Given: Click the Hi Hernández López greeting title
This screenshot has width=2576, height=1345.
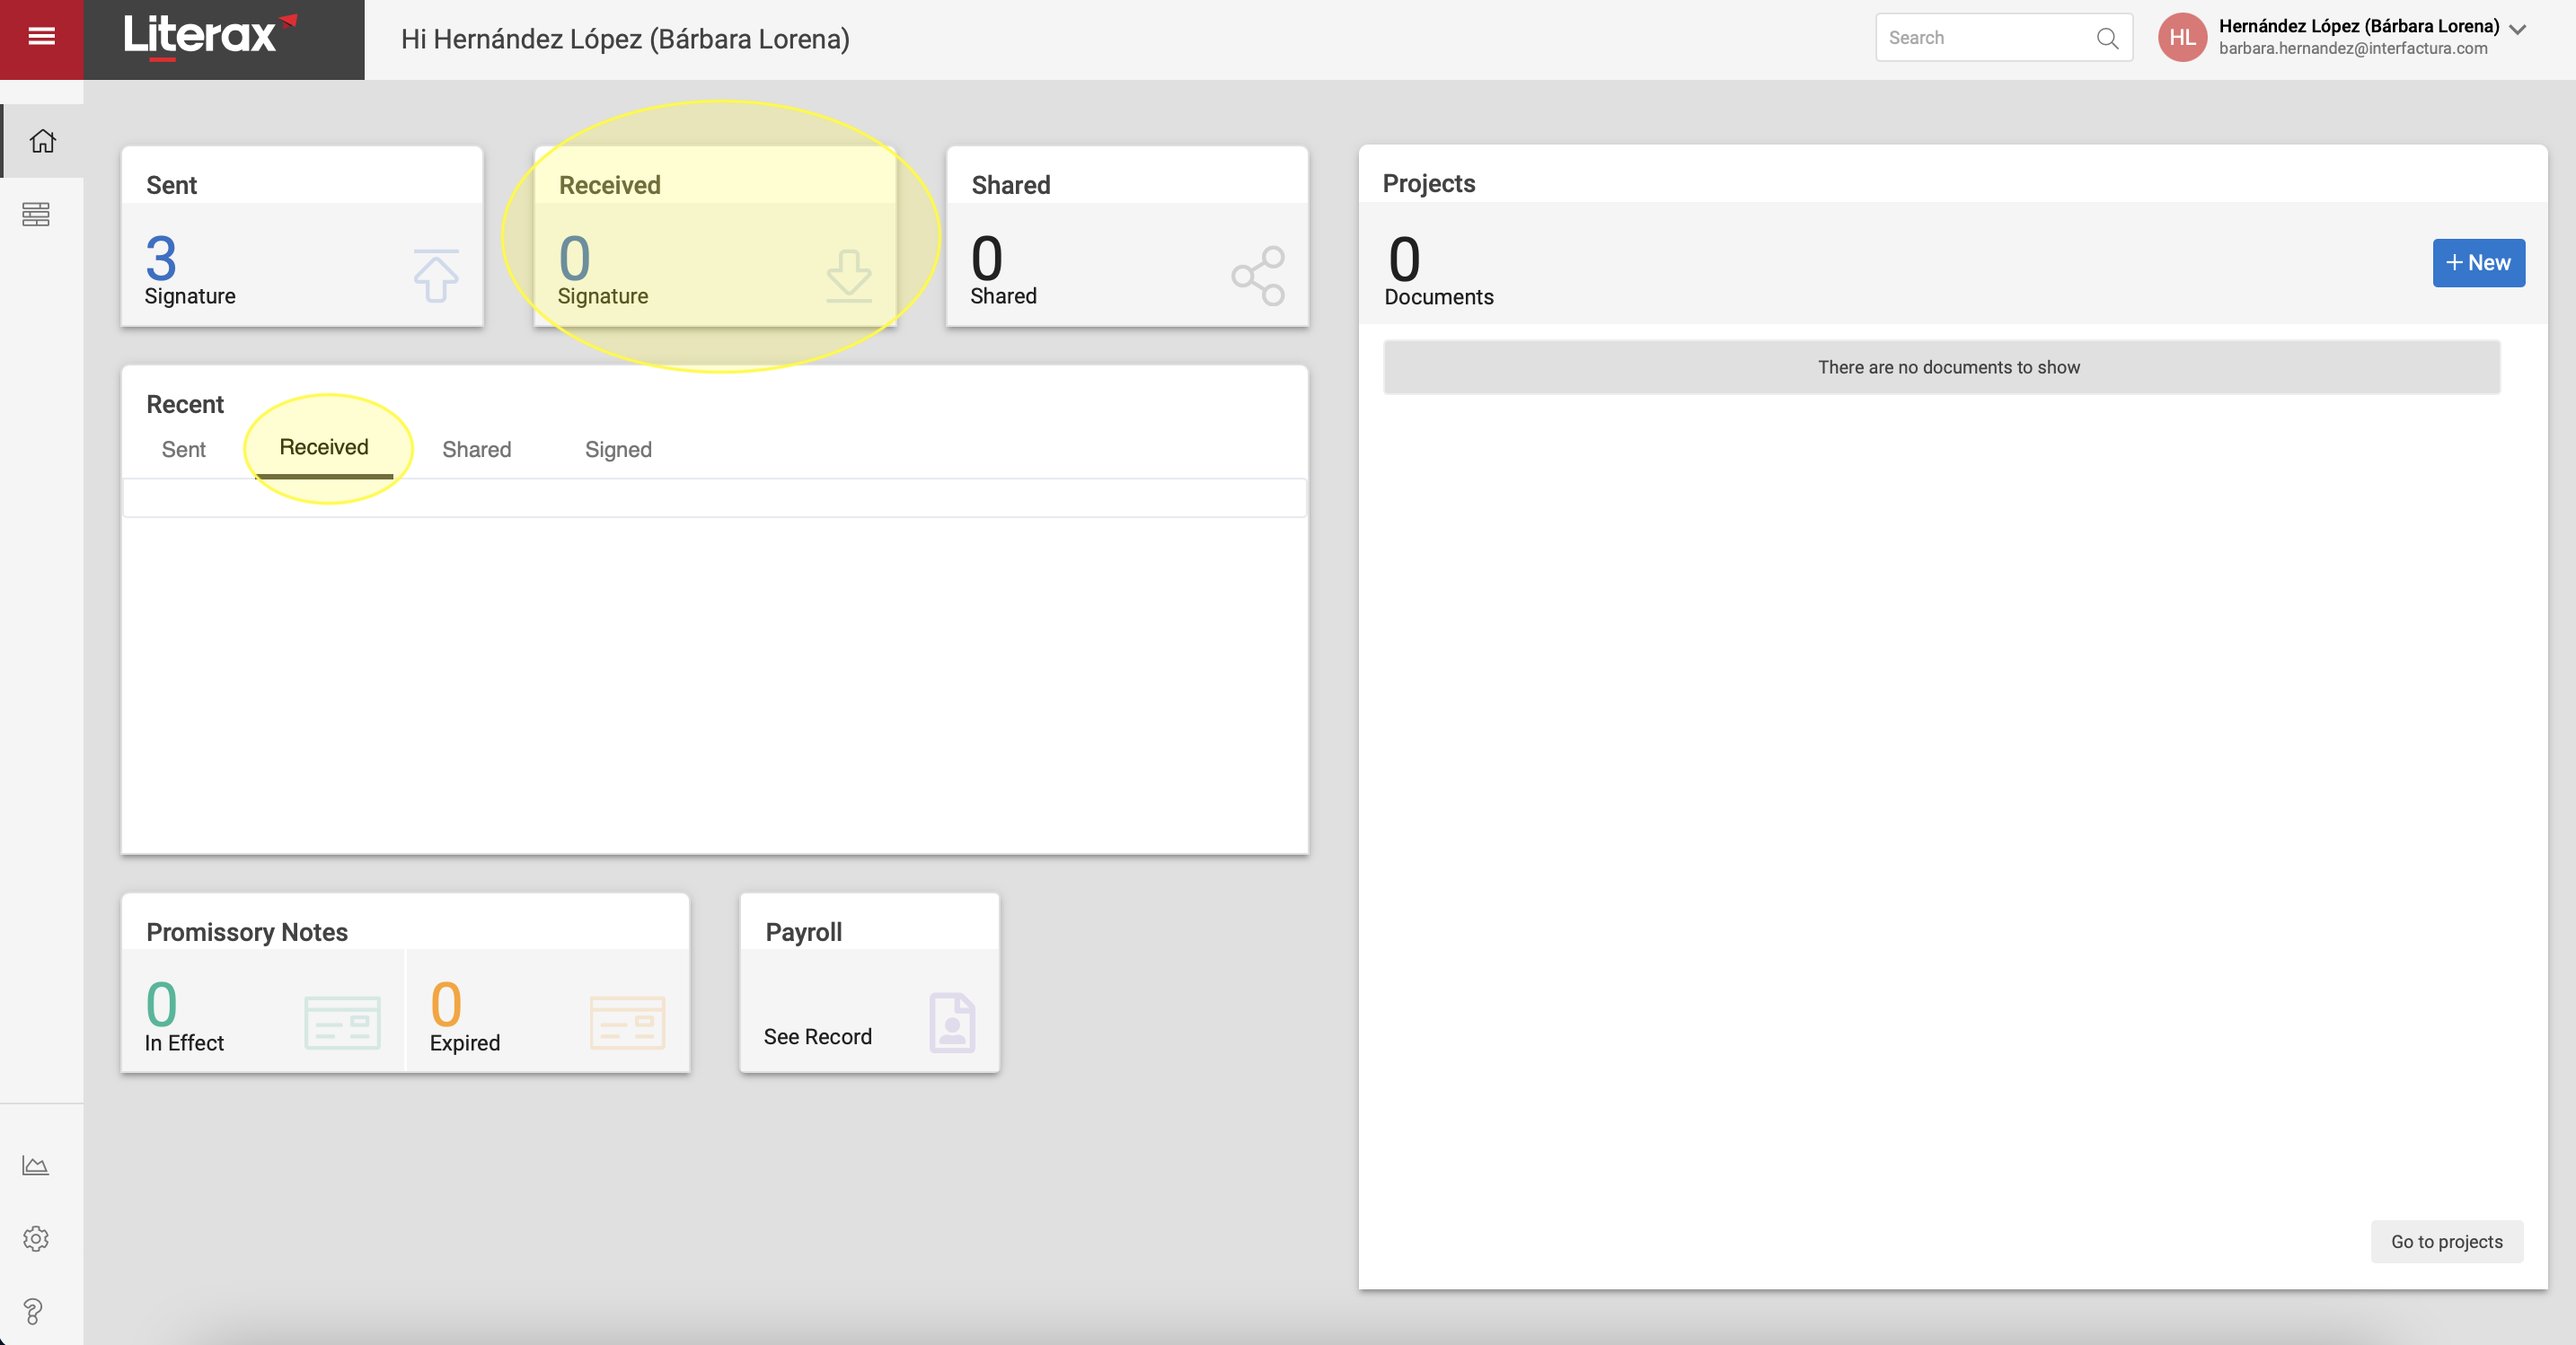Looking at the screenshot, I should click(625, 39).
